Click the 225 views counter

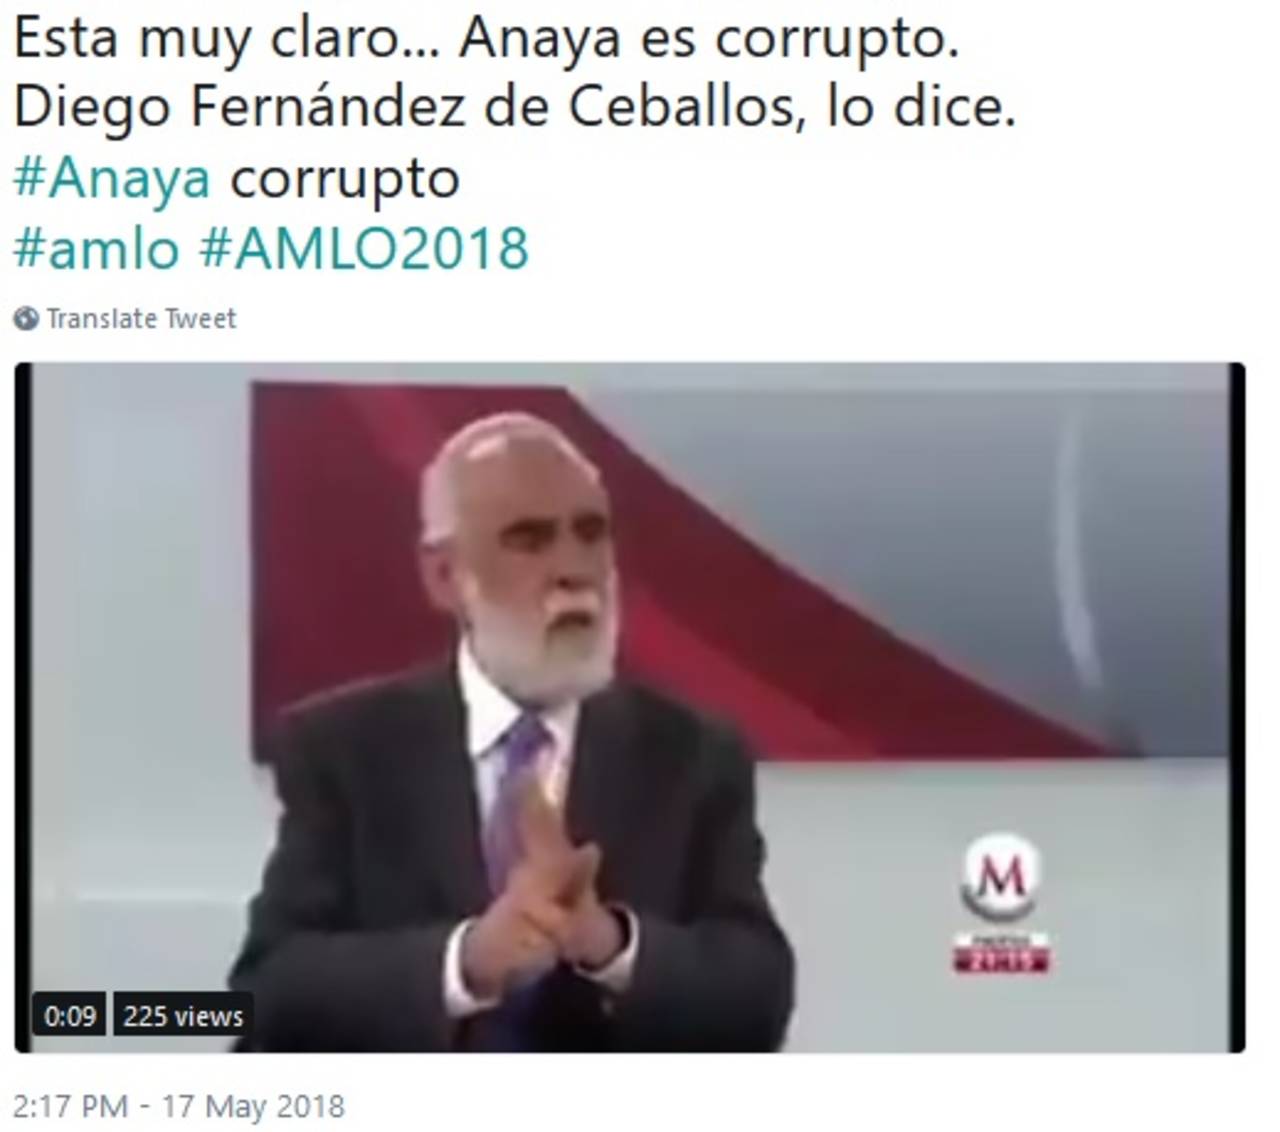[183, 1015]
